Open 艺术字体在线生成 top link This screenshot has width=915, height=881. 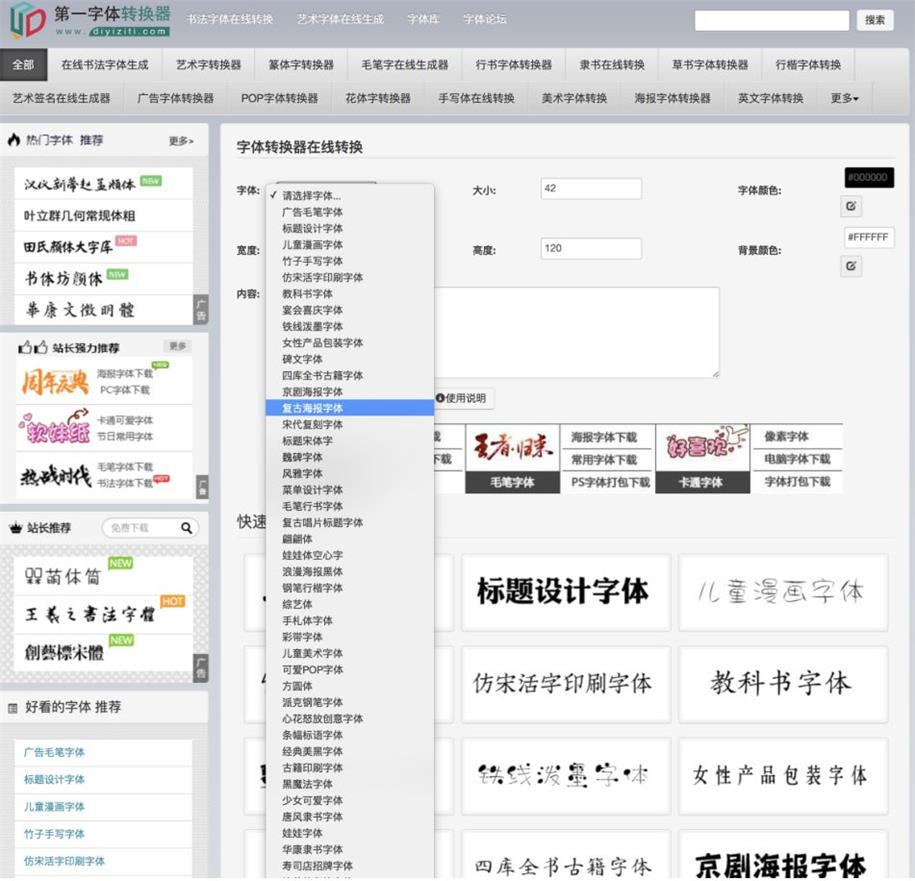tap(340, 19)
